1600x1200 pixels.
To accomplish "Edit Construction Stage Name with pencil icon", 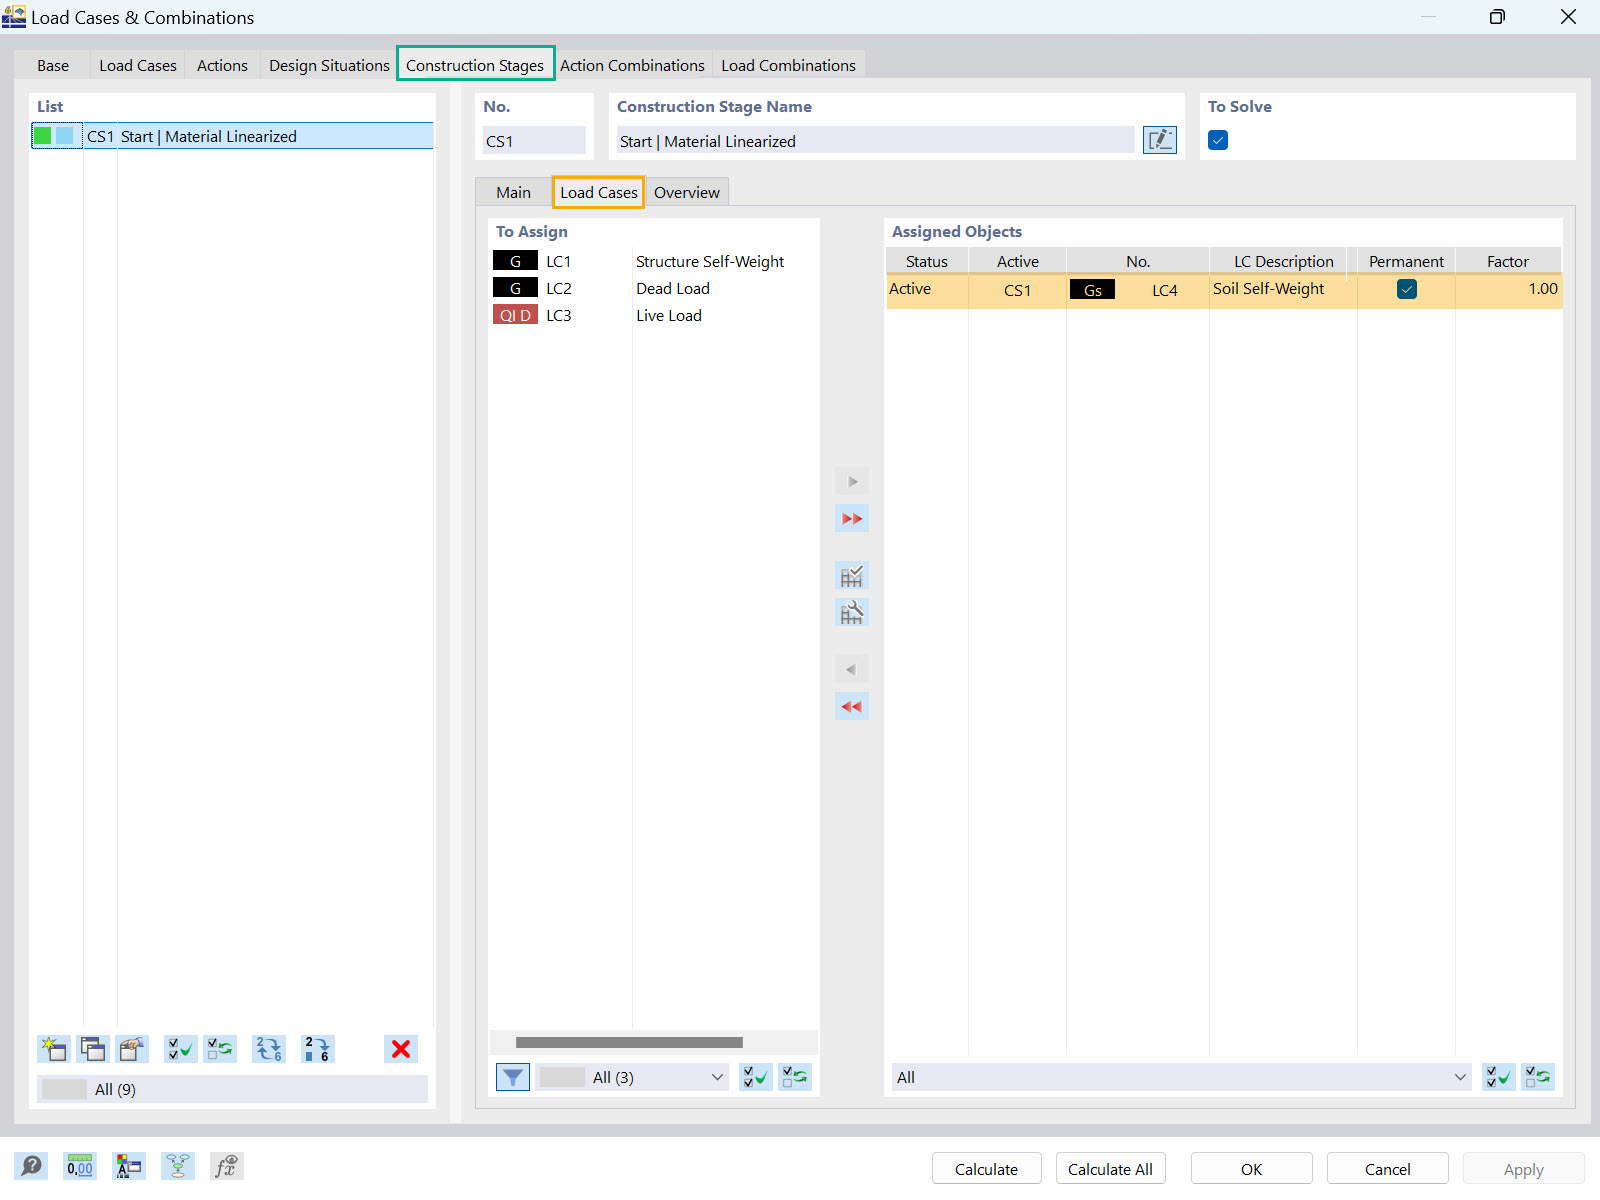I will coord(1159,140).
